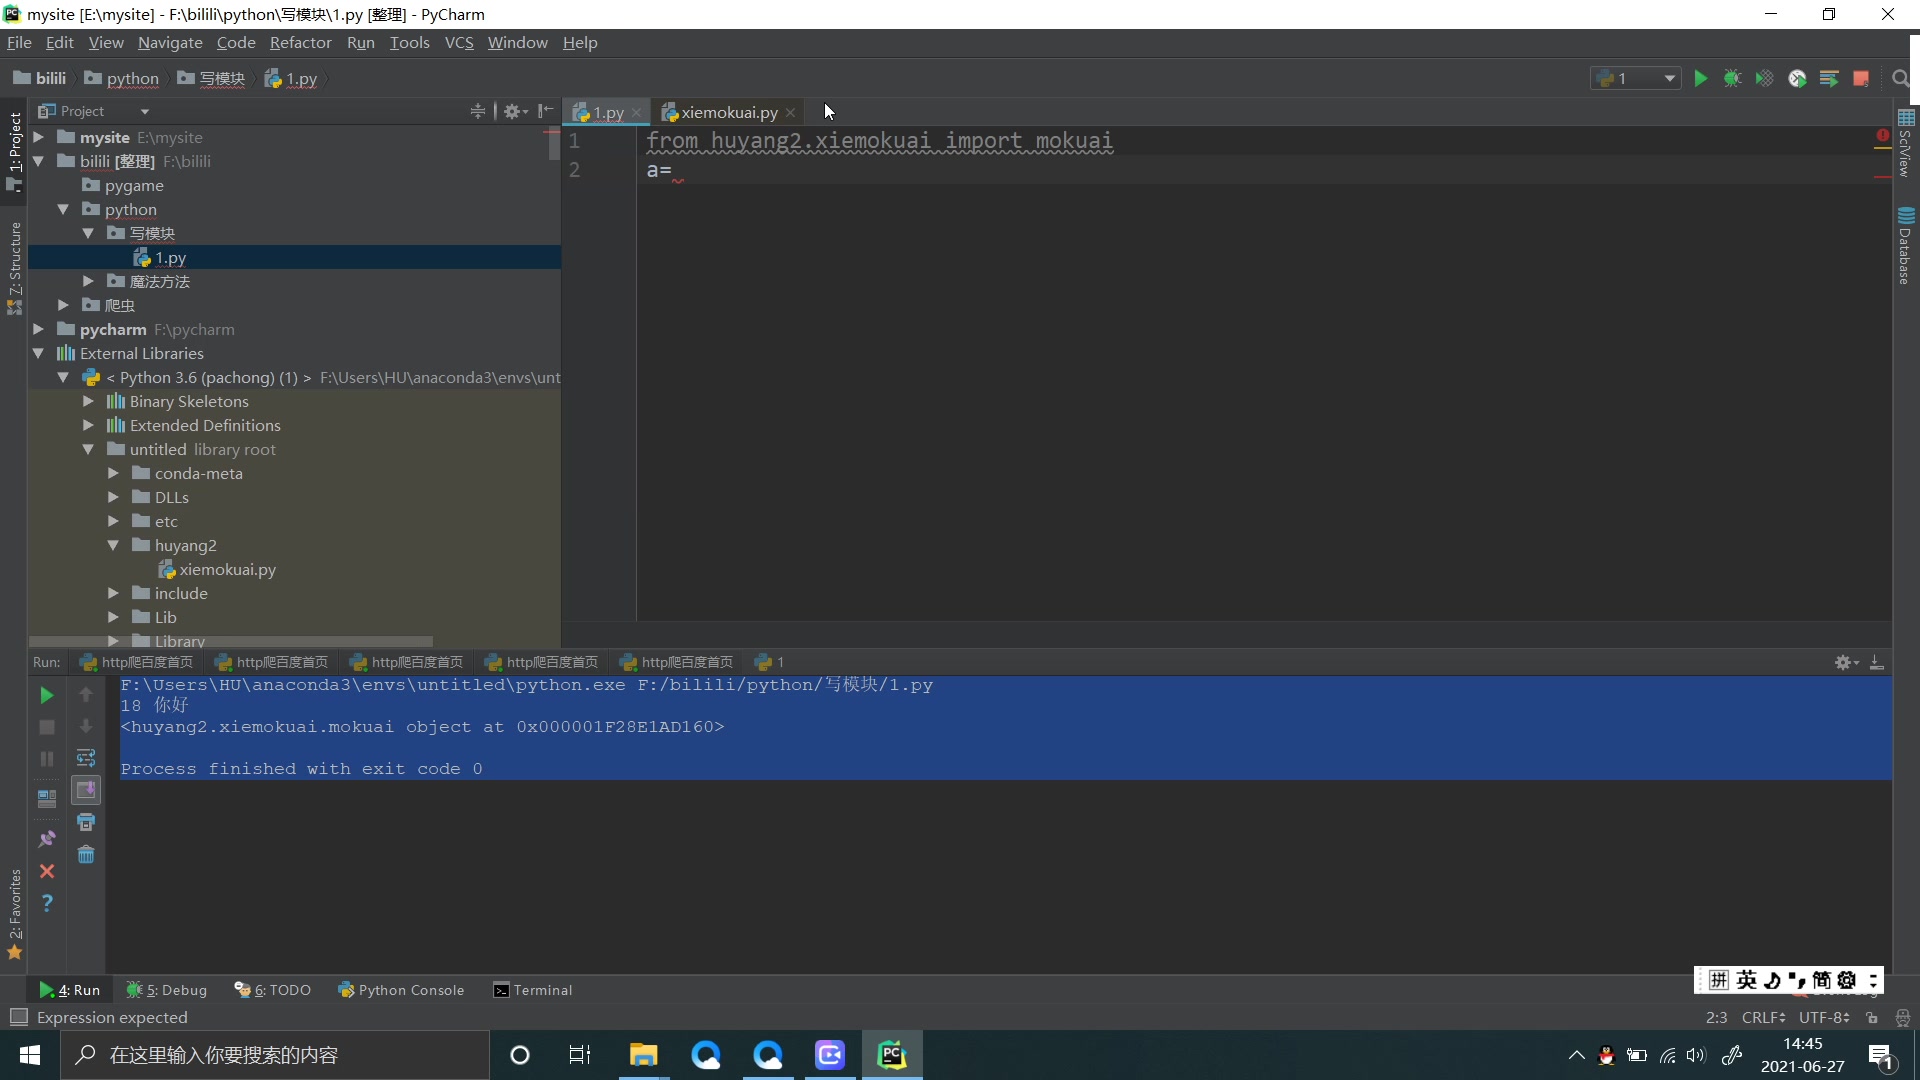The image size is (1920, 1080).
Task: Click the search magnifier icon top right
Action: point(1900,78)
